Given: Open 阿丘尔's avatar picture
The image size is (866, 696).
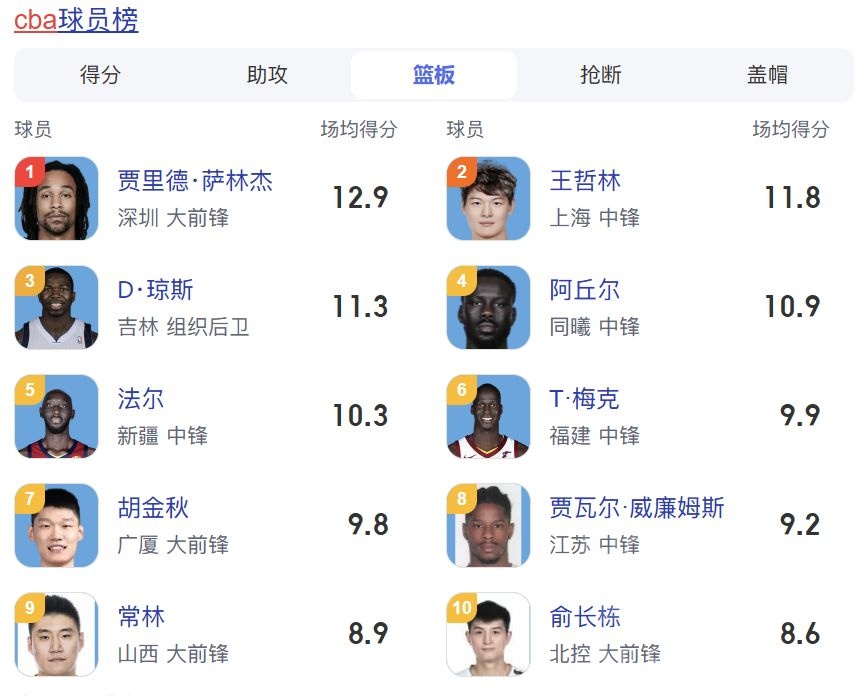Looking at the screenshot, I should click(x=489, y=307).
